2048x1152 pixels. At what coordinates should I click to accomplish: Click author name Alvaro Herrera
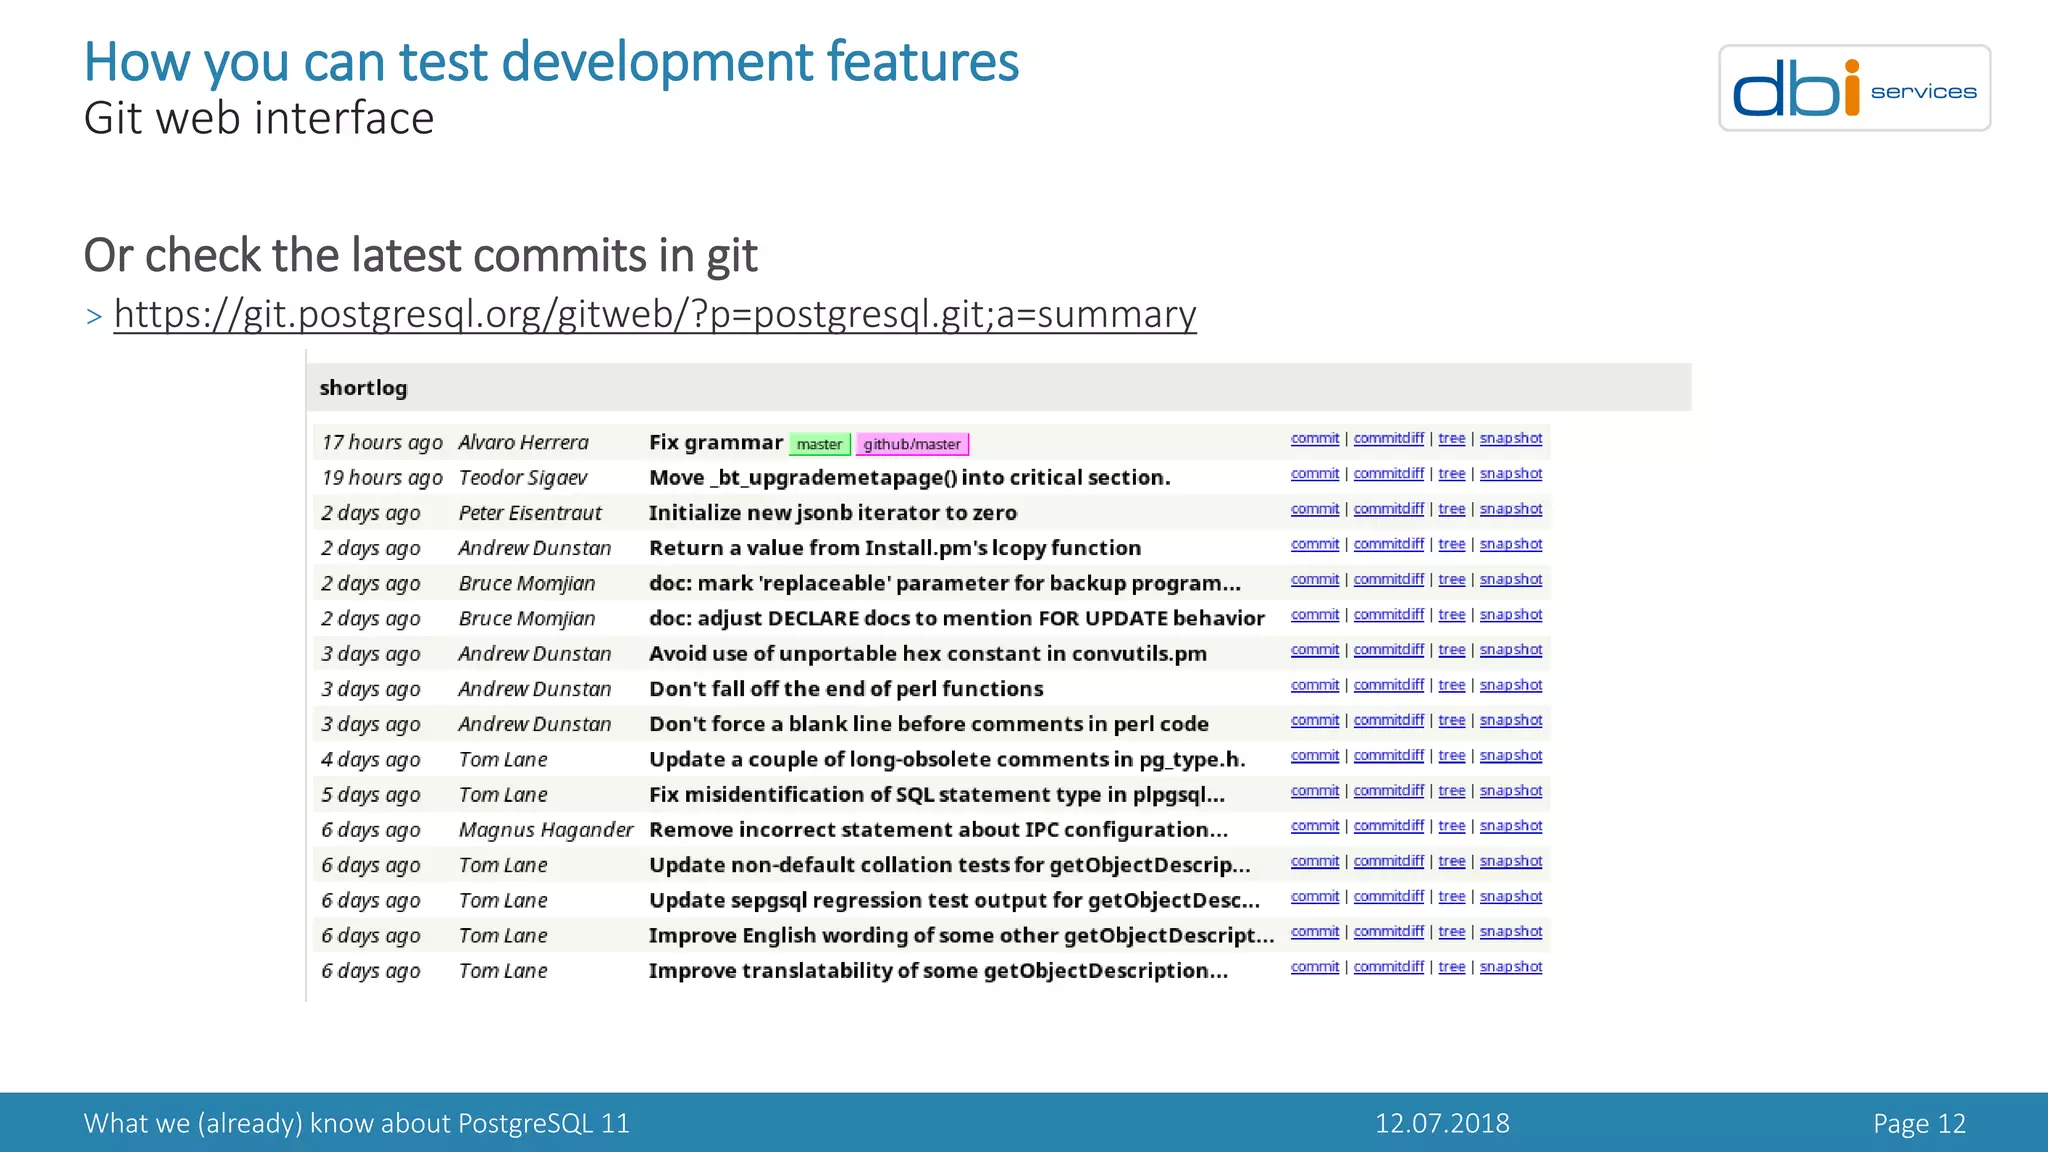(523, 442)
